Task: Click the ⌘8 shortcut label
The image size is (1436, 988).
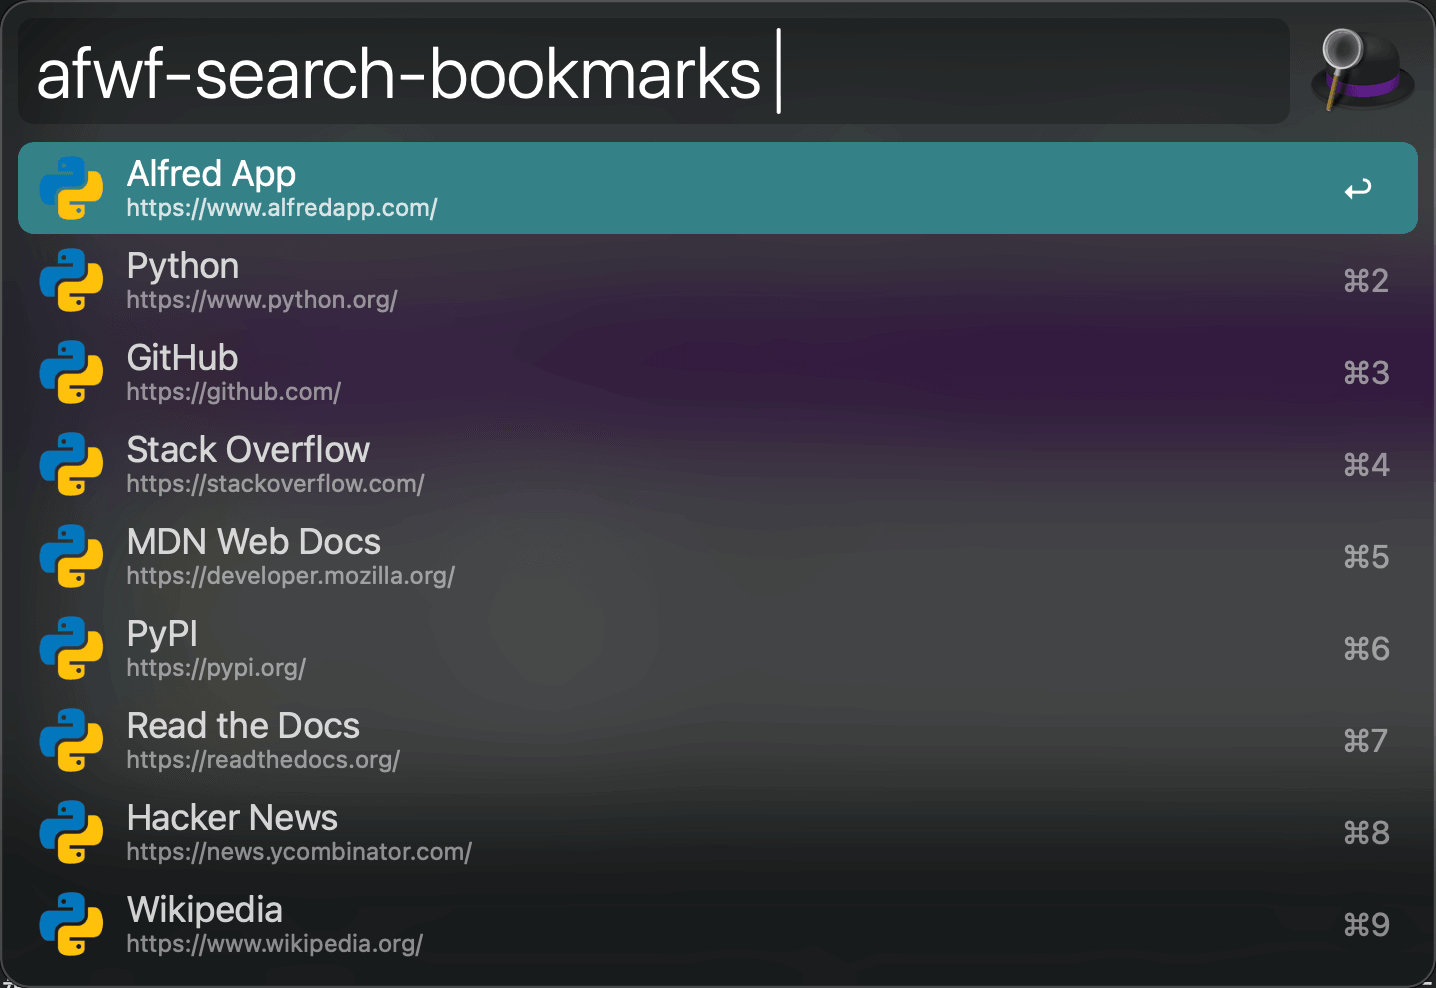Action: (1366, 833)
